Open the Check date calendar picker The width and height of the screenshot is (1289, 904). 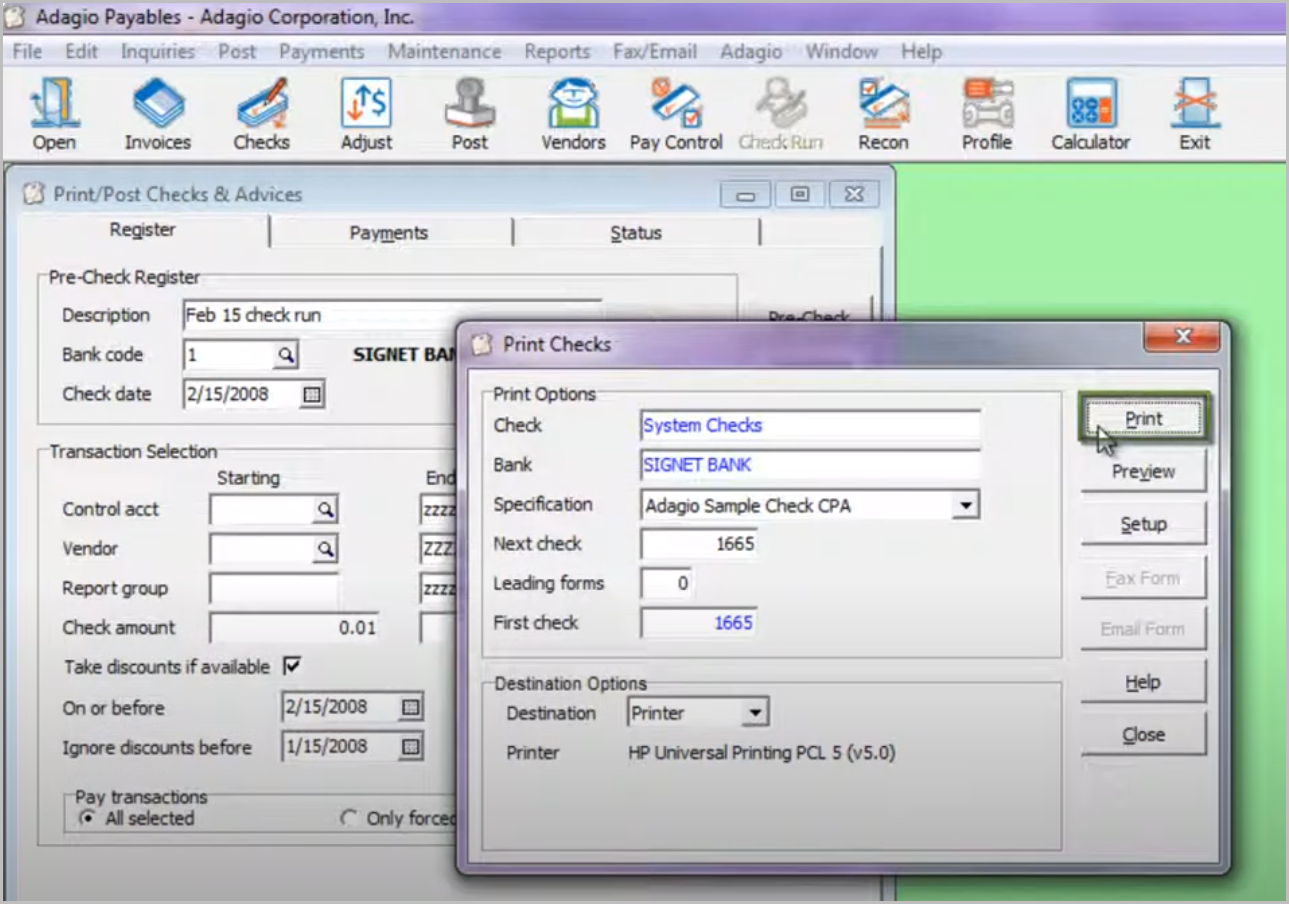(x=312, y=395)
